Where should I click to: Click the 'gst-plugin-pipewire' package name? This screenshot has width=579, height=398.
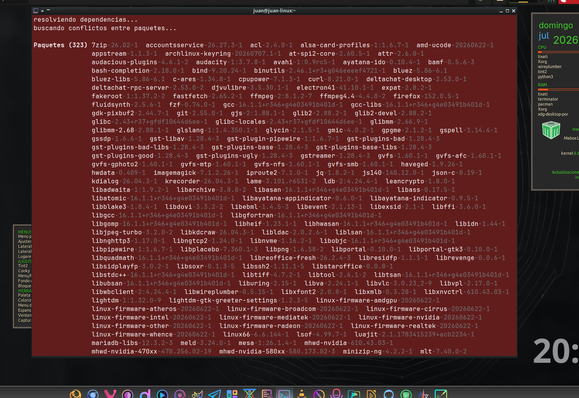click(264, 139)
